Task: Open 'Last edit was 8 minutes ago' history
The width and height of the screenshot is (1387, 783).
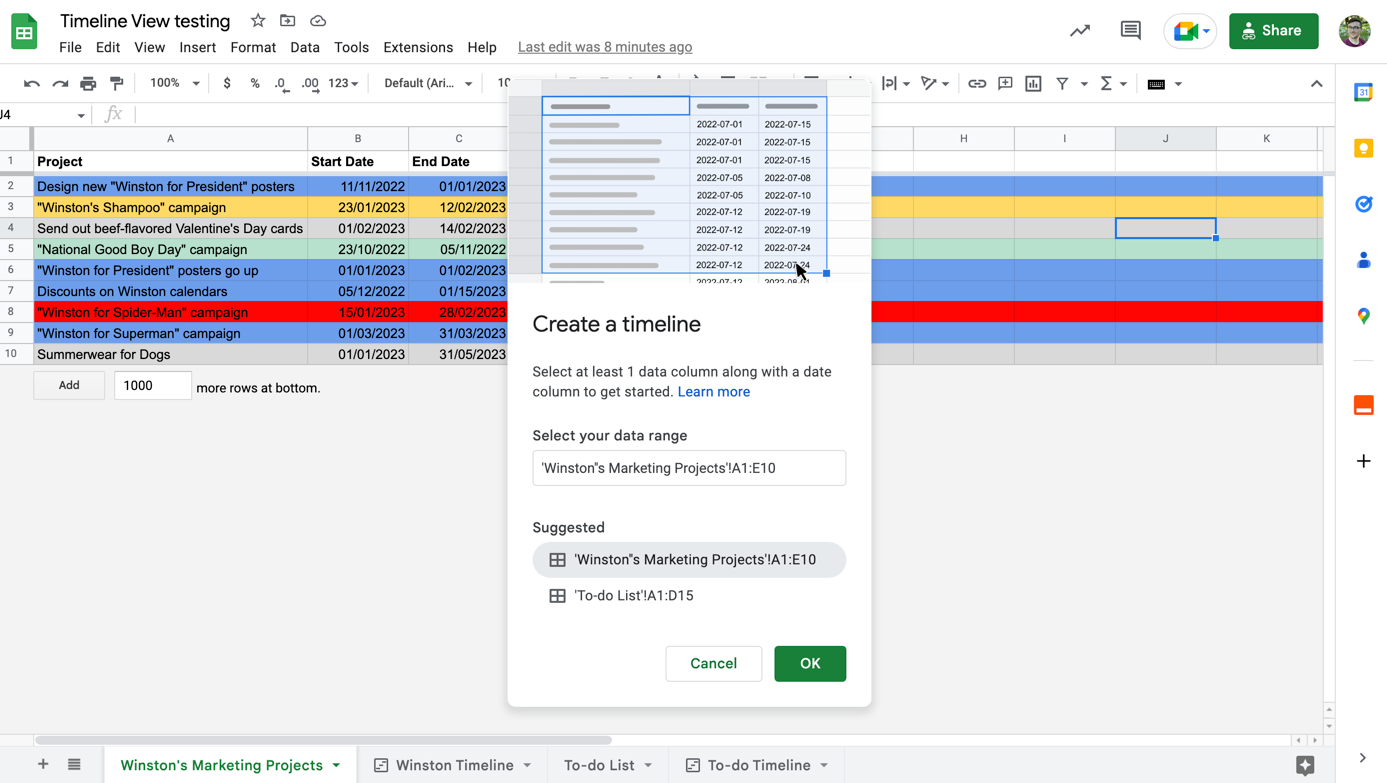Action: coord(605,47)
